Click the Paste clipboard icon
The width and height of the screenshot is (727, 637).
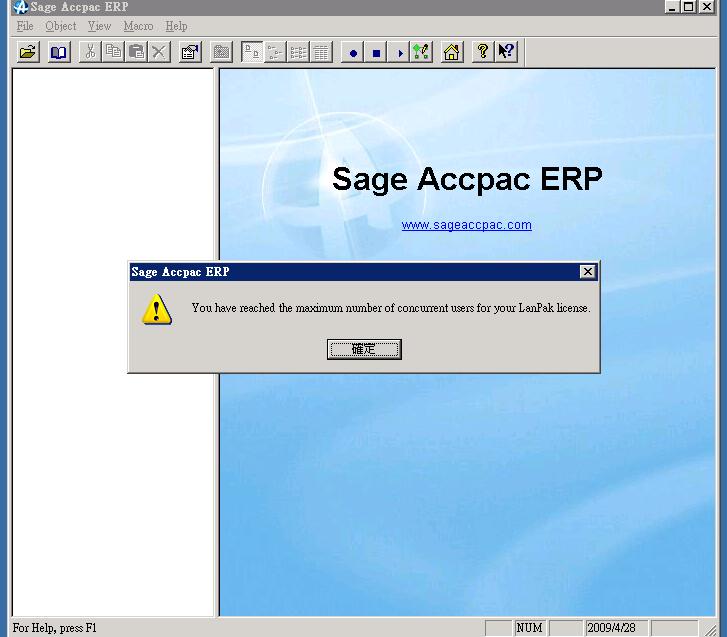[x=136, y=52]
